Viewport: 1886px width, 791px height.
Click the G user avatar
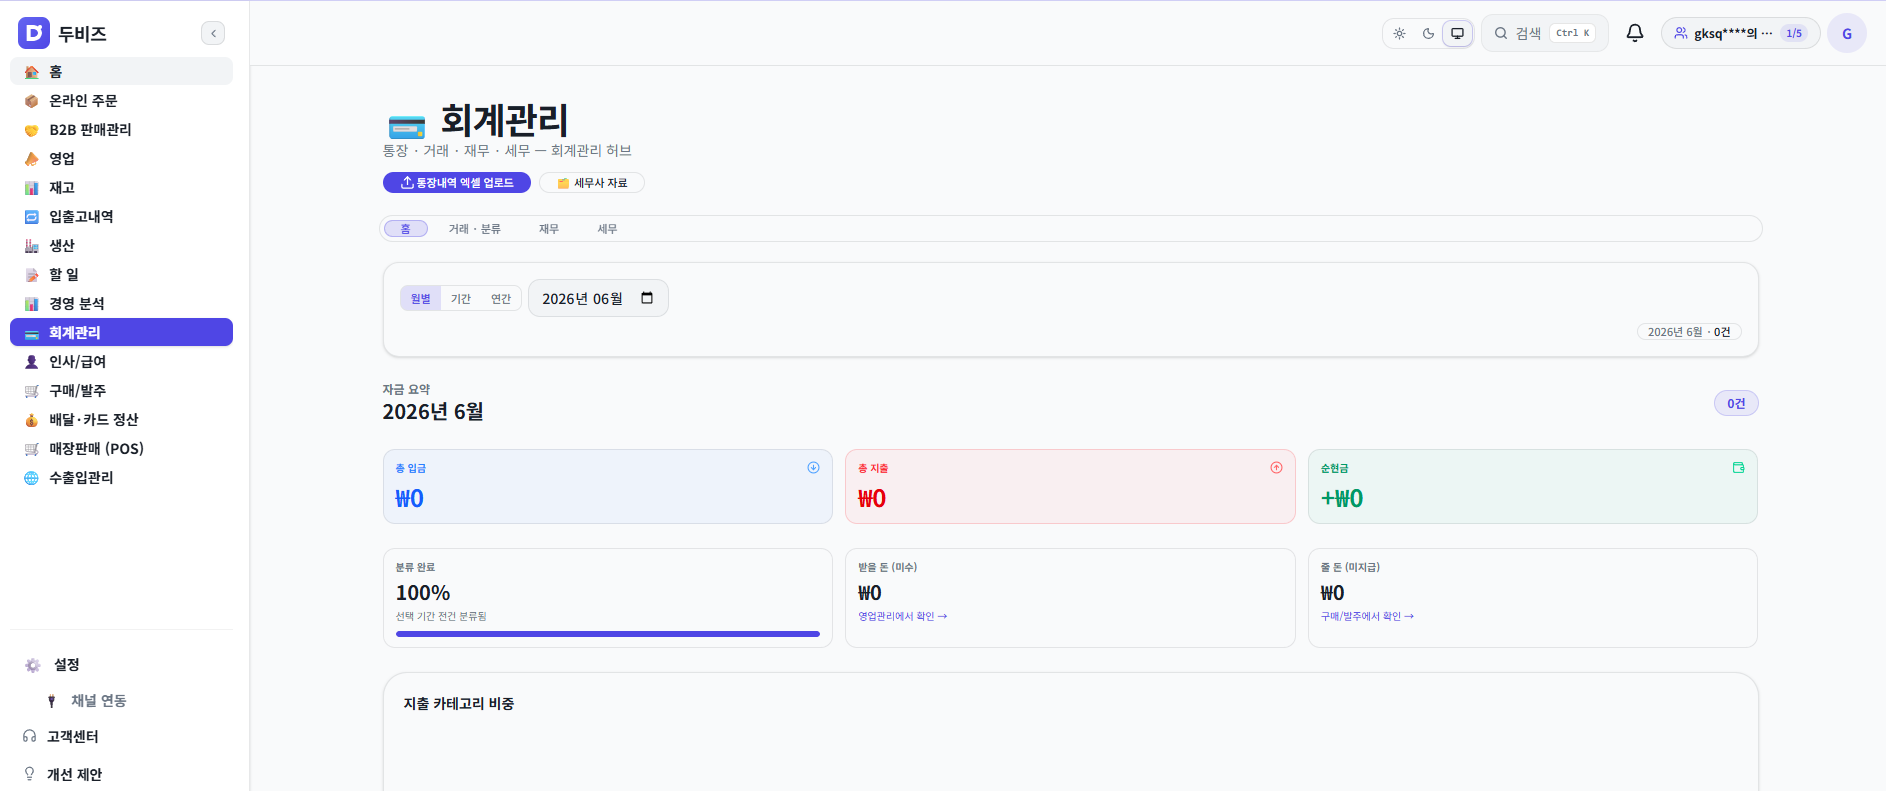pos(1846,33)
